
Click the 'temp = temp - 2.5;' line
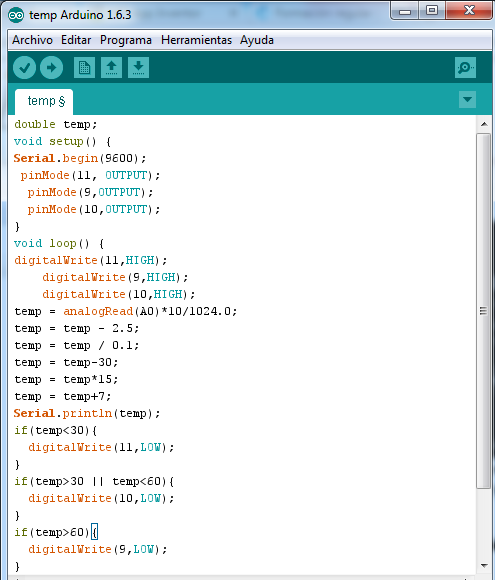(x=77, y=329)
